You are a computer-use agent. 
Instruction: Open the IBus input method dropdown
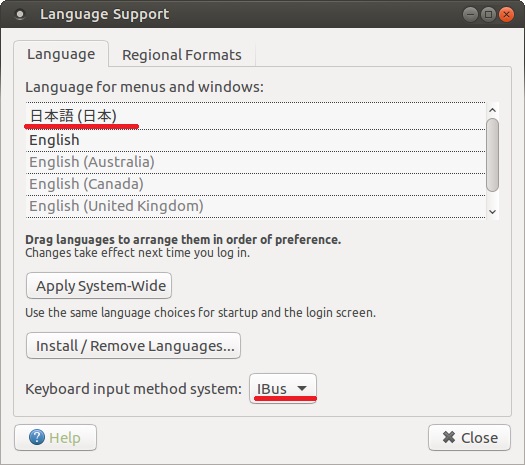[283, 389]
